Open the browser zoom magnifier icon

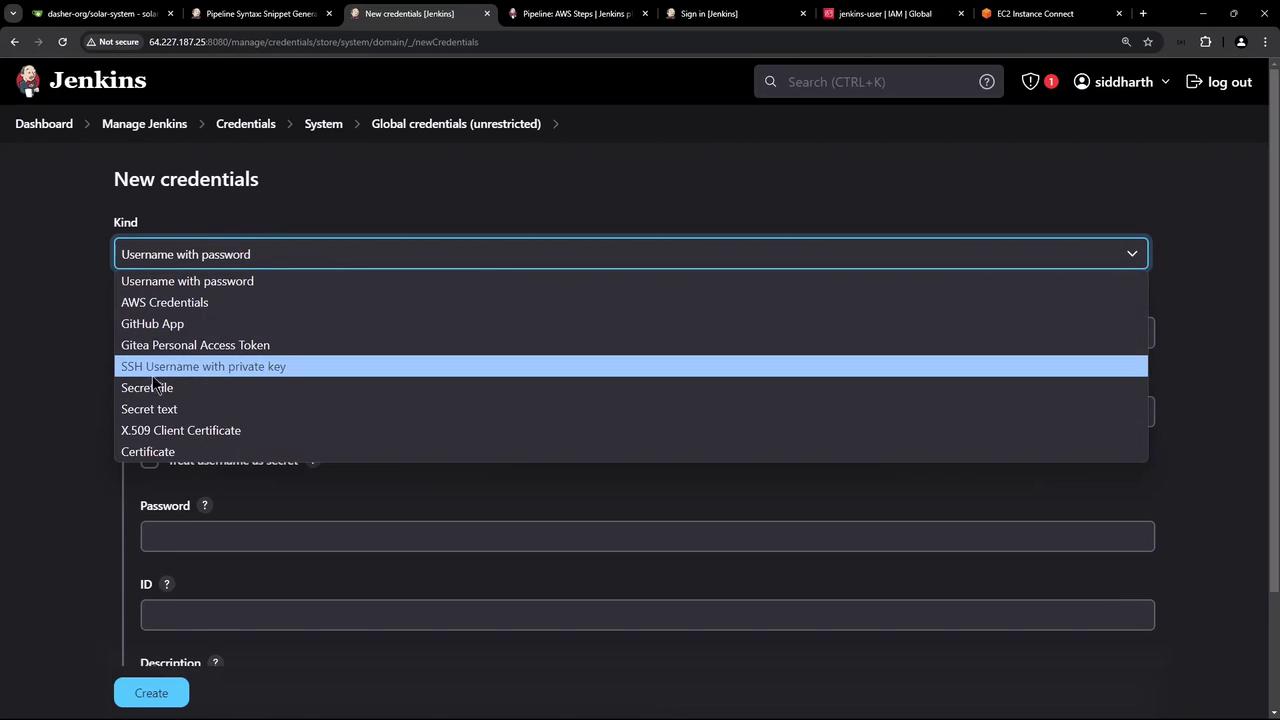[x=1126, y=42]
